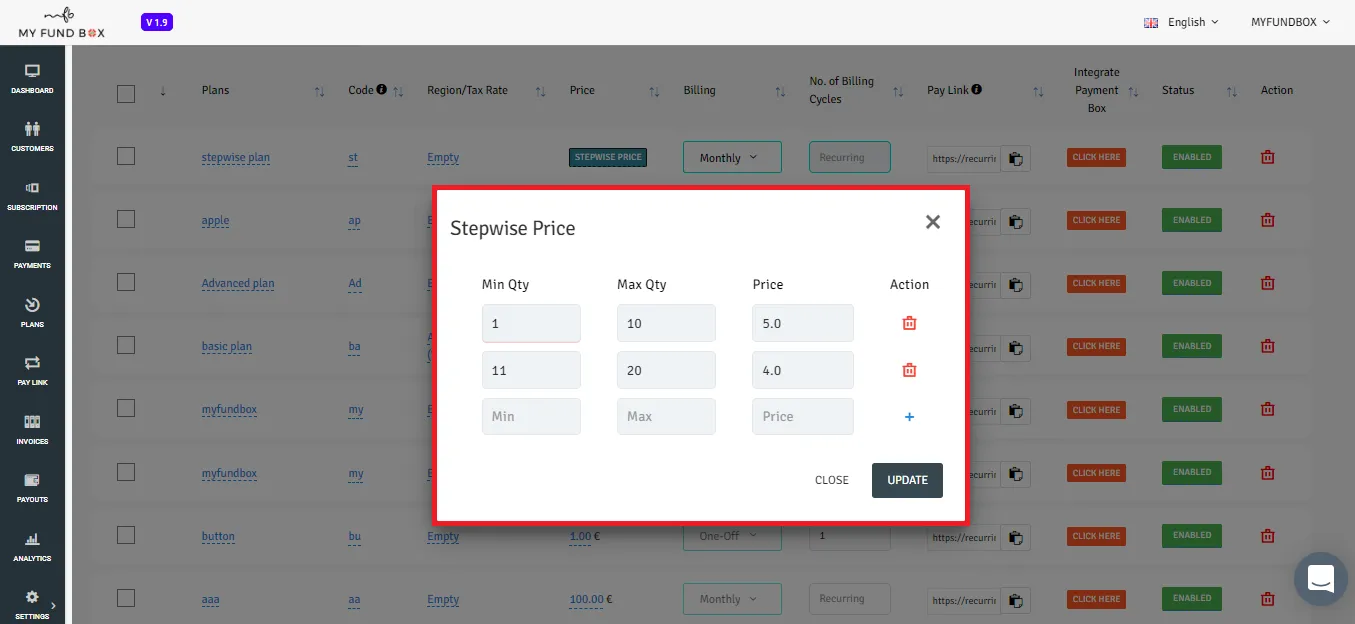Delete the Min Qty 1 stepwise row

tap(909, 323)
